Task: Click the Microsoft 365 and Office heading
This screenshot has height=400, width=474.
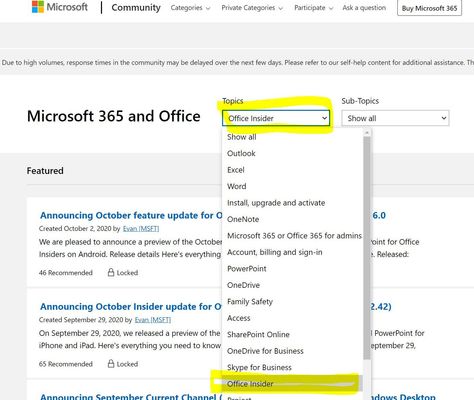Action: tap(114, 116)
